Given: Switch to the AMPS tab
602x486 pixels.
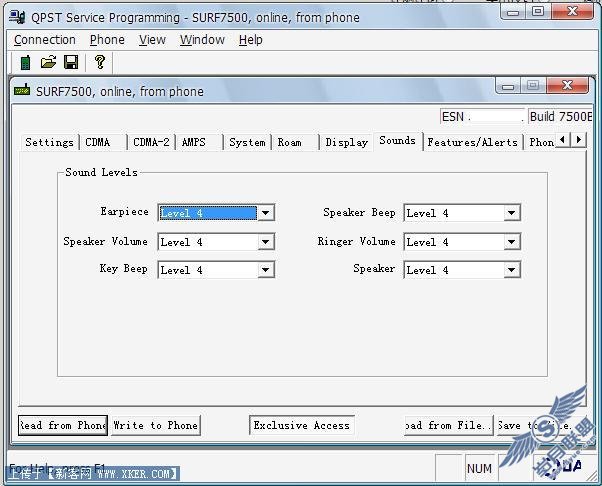Looking at the screenshot, I should point(199,142).
